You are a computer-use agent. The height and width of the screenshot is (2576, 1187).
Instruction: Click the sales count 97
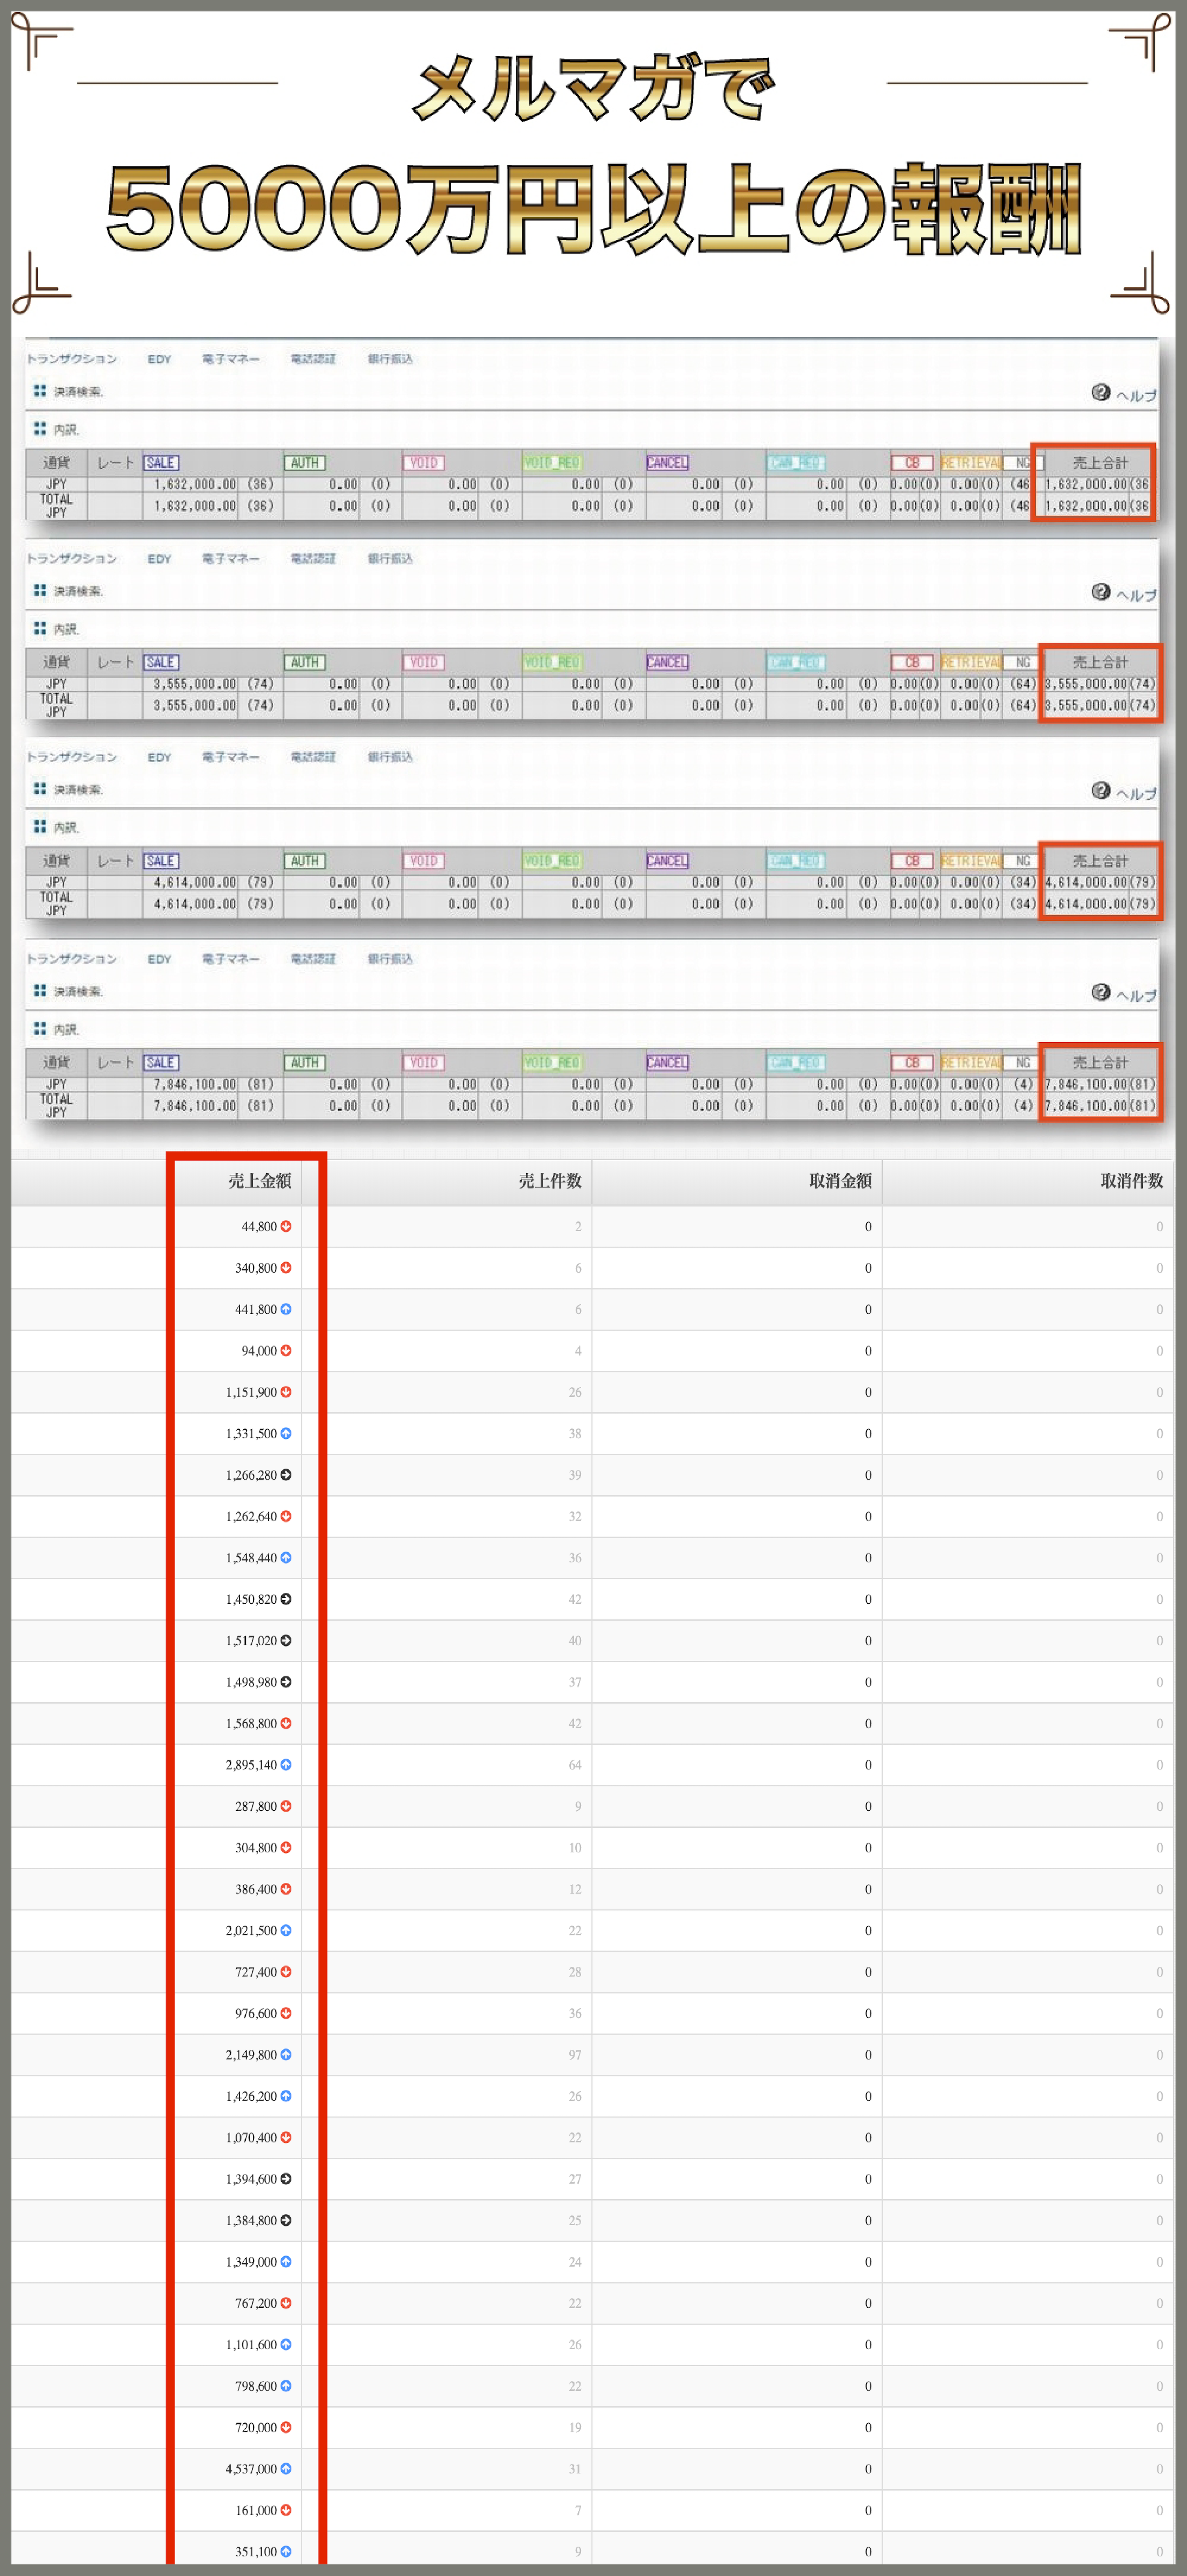point(575,2055)
